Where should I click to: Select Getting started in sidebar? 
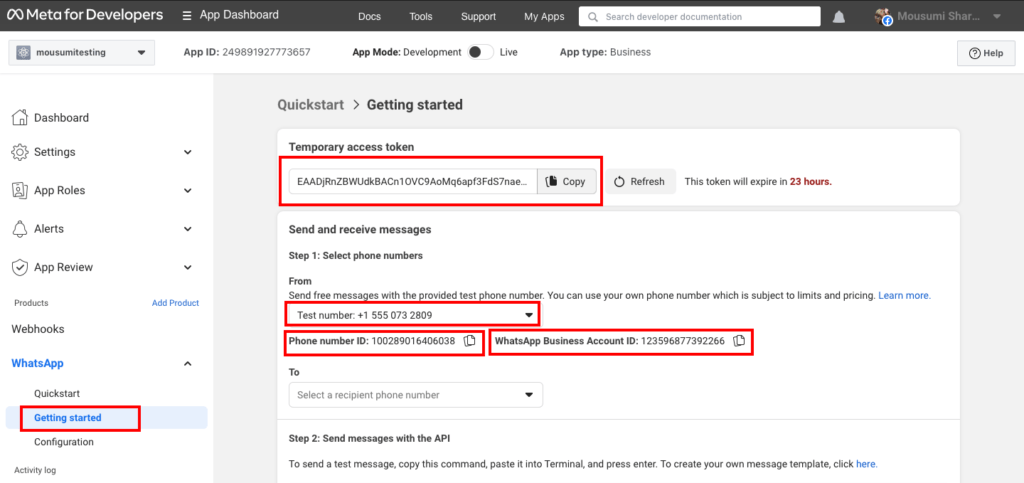click(67, 418)
